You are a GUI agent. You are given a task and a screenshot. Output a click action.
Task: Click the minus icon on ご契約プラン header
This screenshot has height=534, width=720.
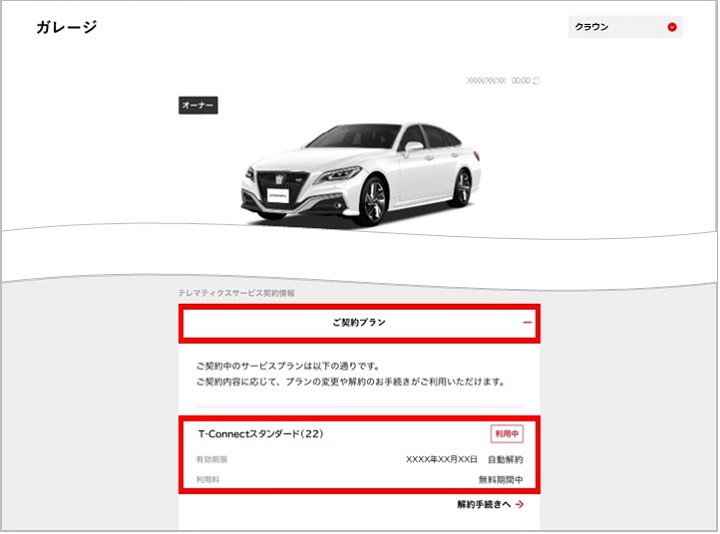click(x=527, y=323)
